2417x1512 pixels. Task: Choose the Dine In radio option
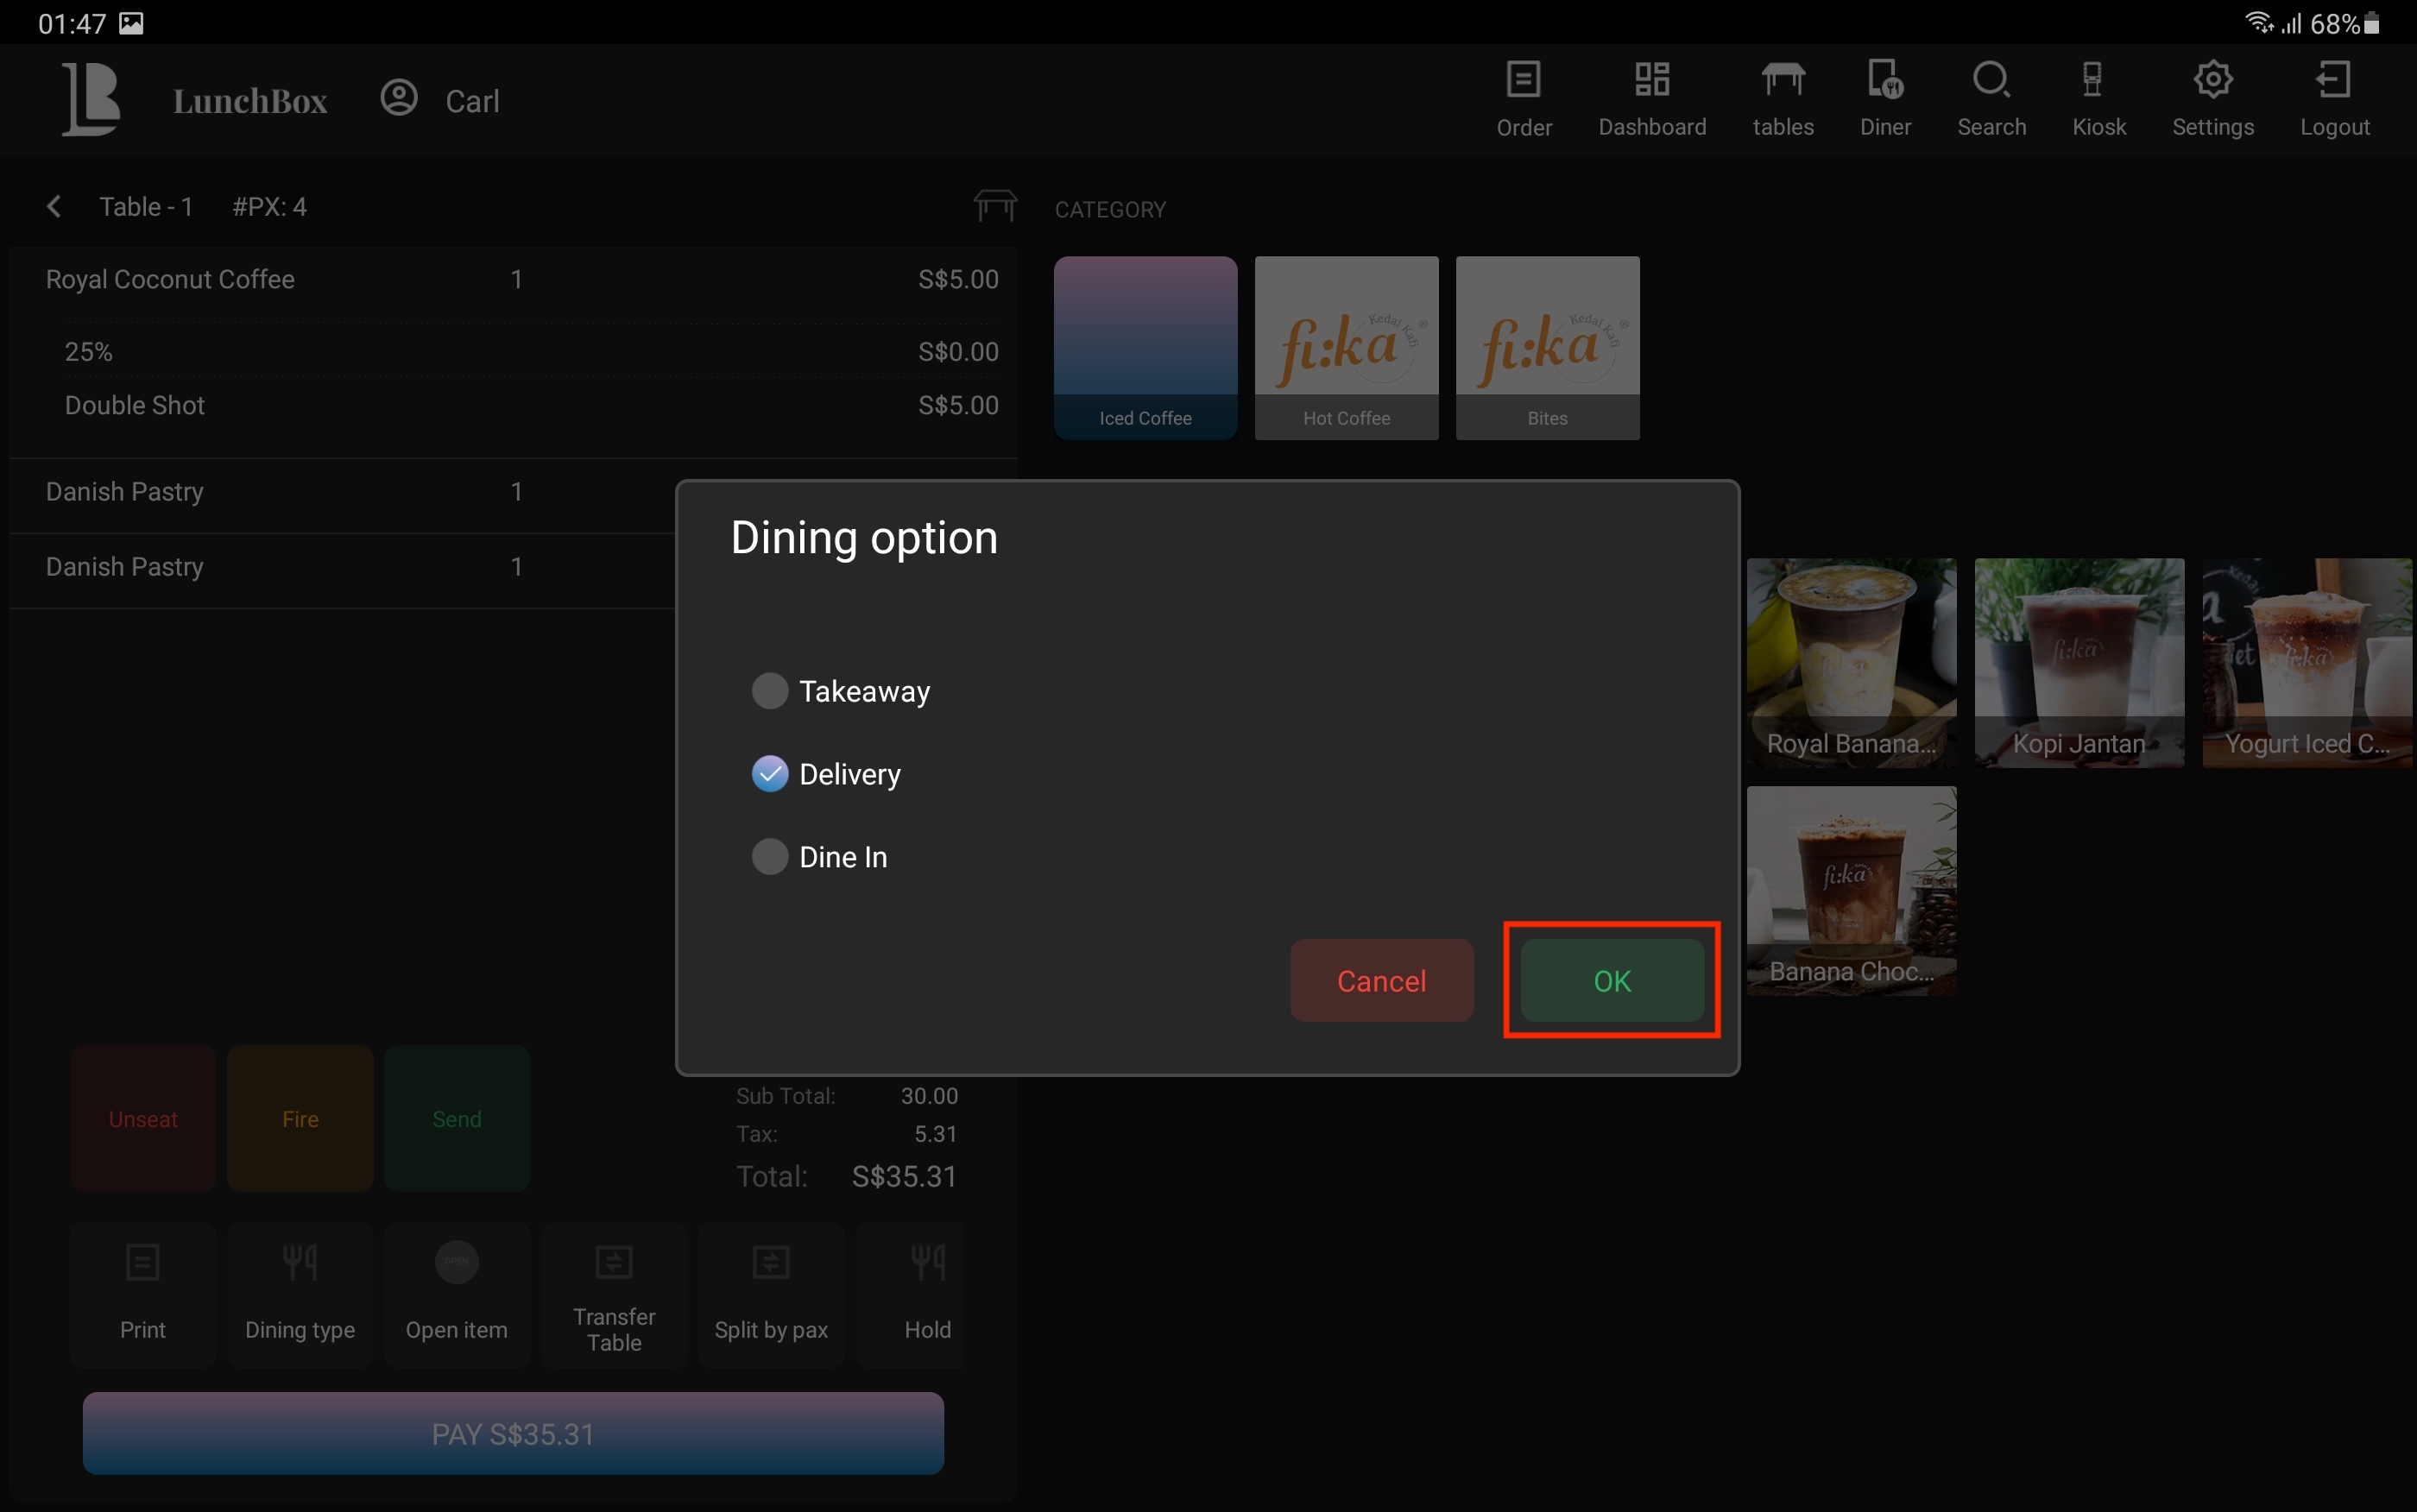click(770, 857)
